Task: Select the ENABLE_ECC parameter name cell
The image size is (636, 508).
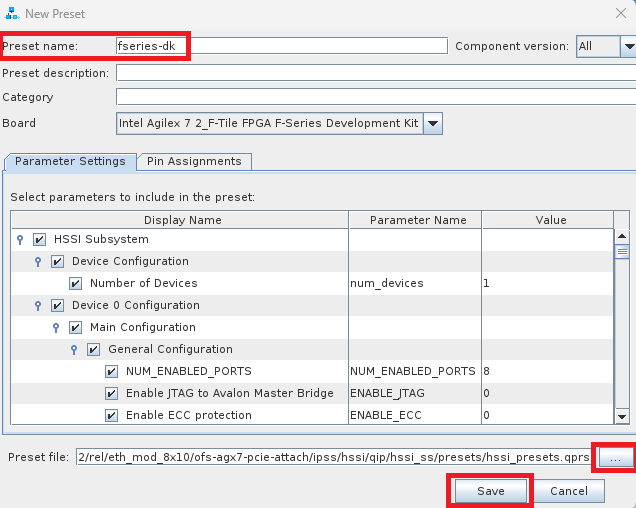Action: (415, 415)
